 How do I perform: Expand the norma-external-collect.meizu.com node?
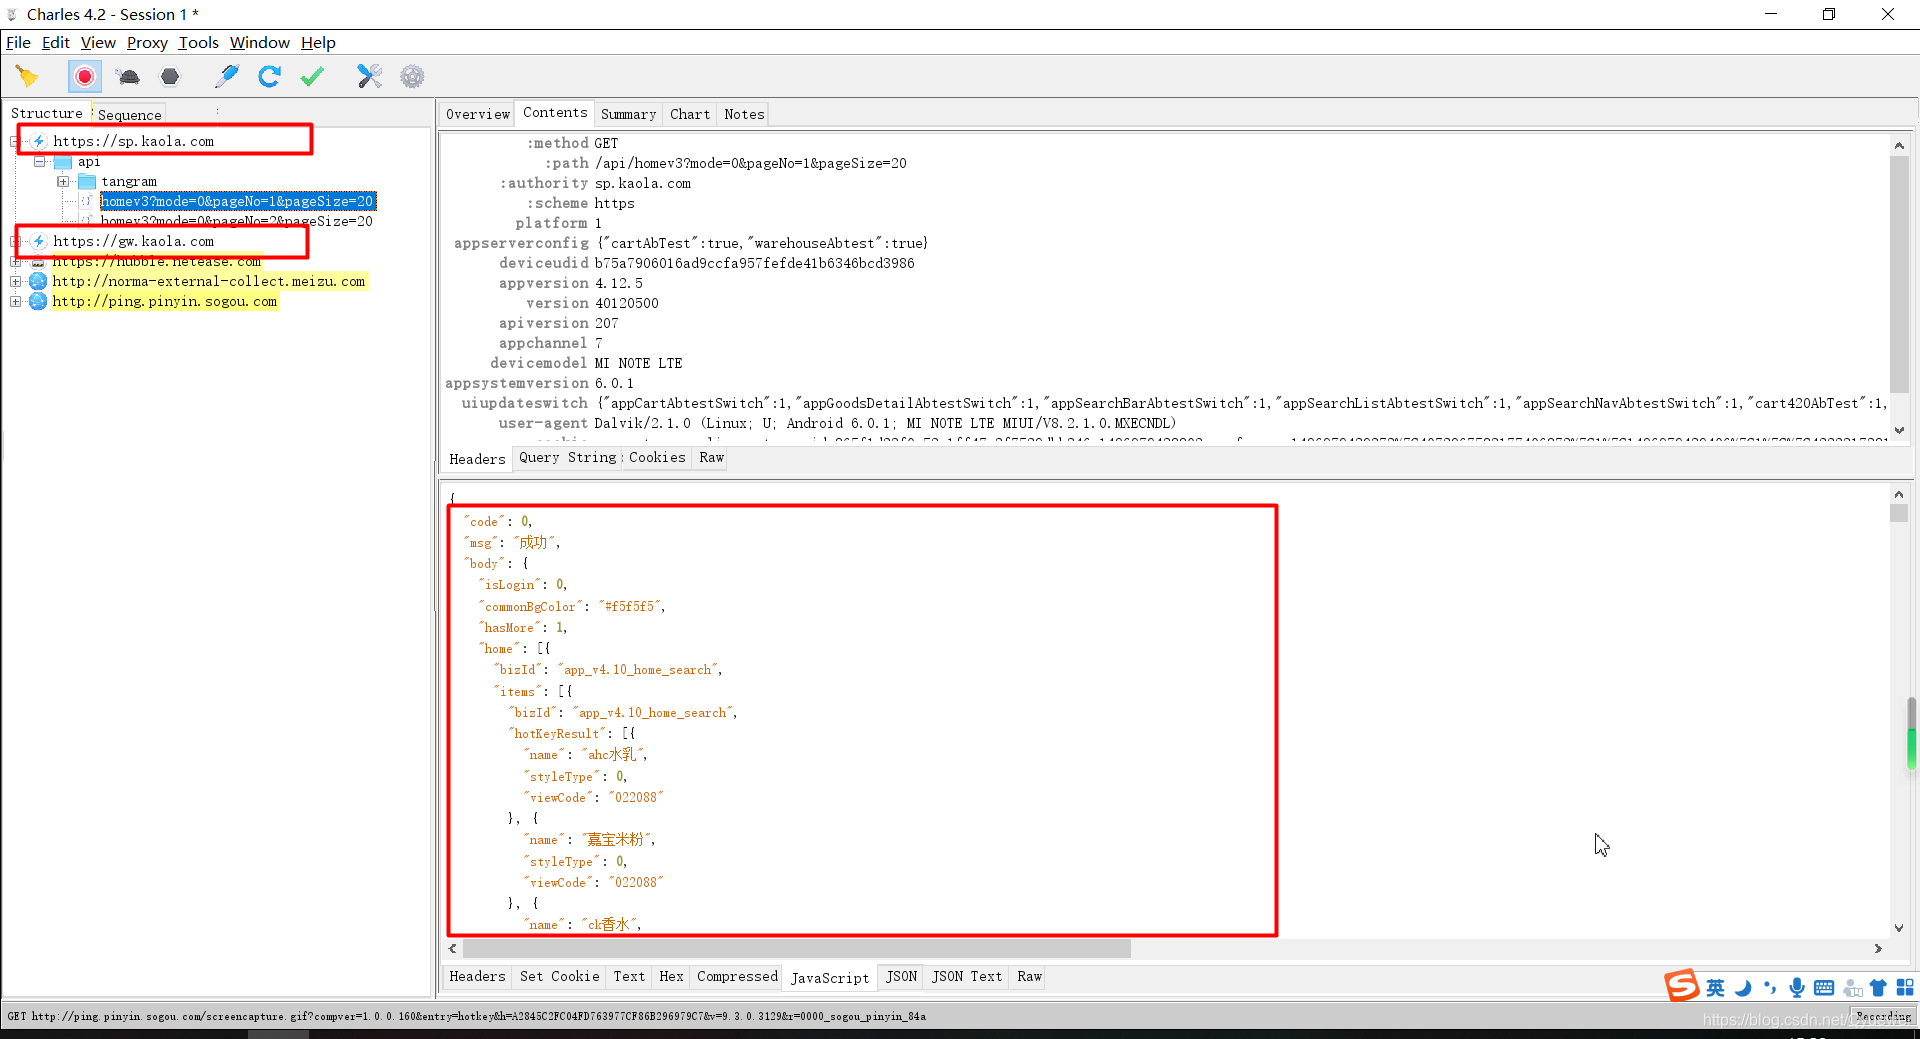[x=15, y=282]
